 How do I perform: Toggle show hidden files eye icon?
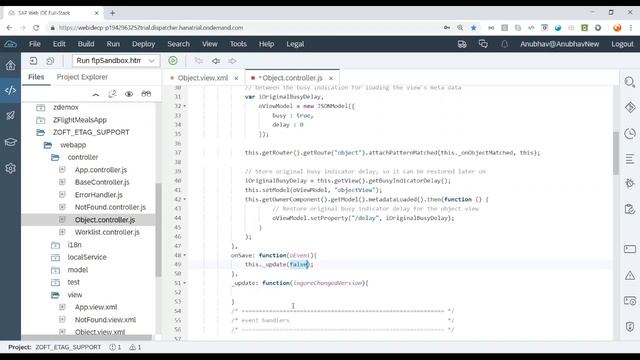[x=129, y=94]
